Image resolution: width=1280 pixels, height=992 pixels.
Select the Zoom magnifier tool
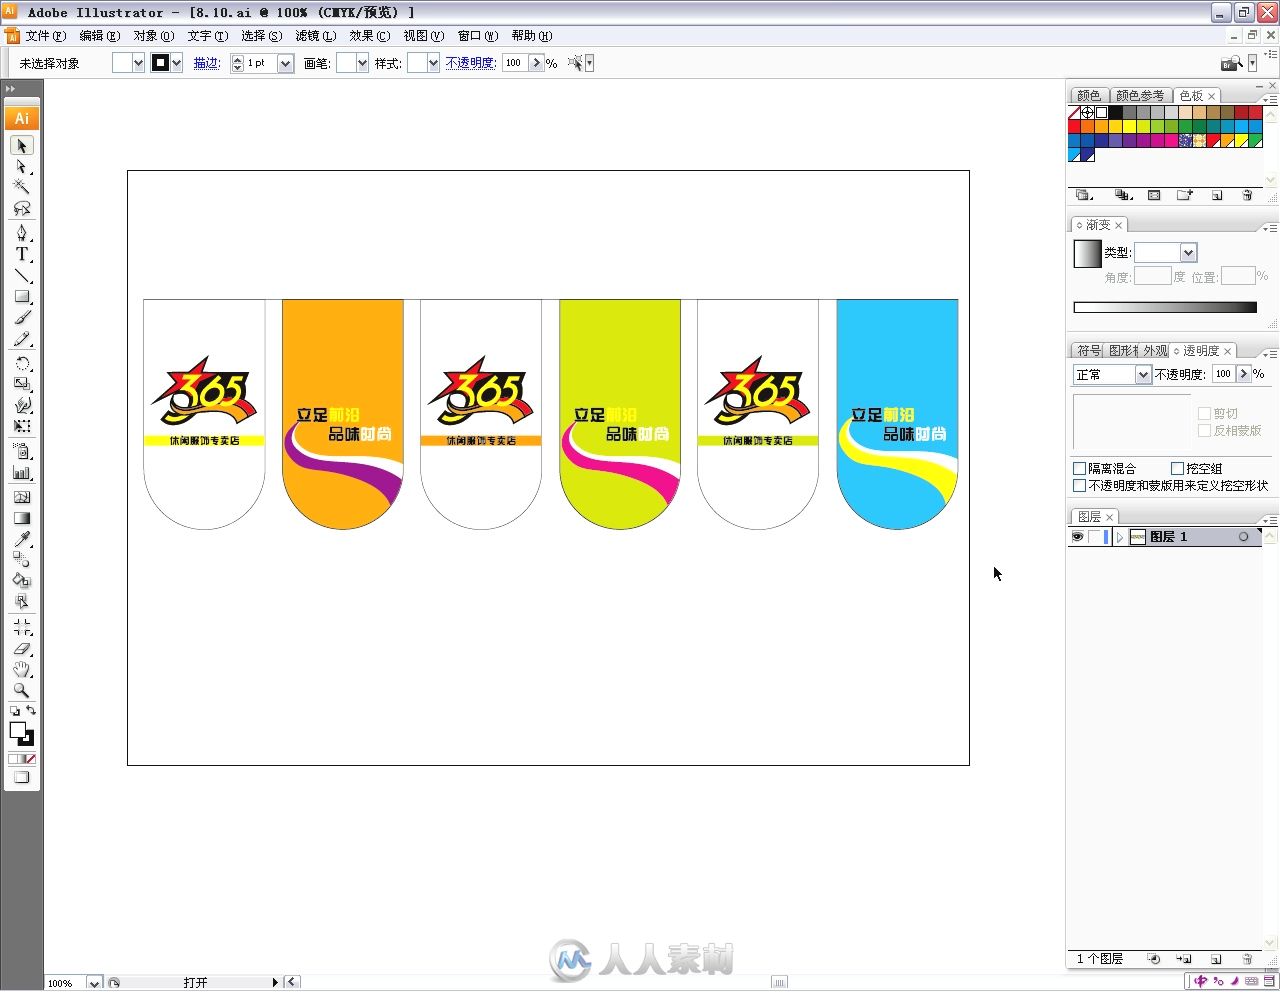coord(22,691)
